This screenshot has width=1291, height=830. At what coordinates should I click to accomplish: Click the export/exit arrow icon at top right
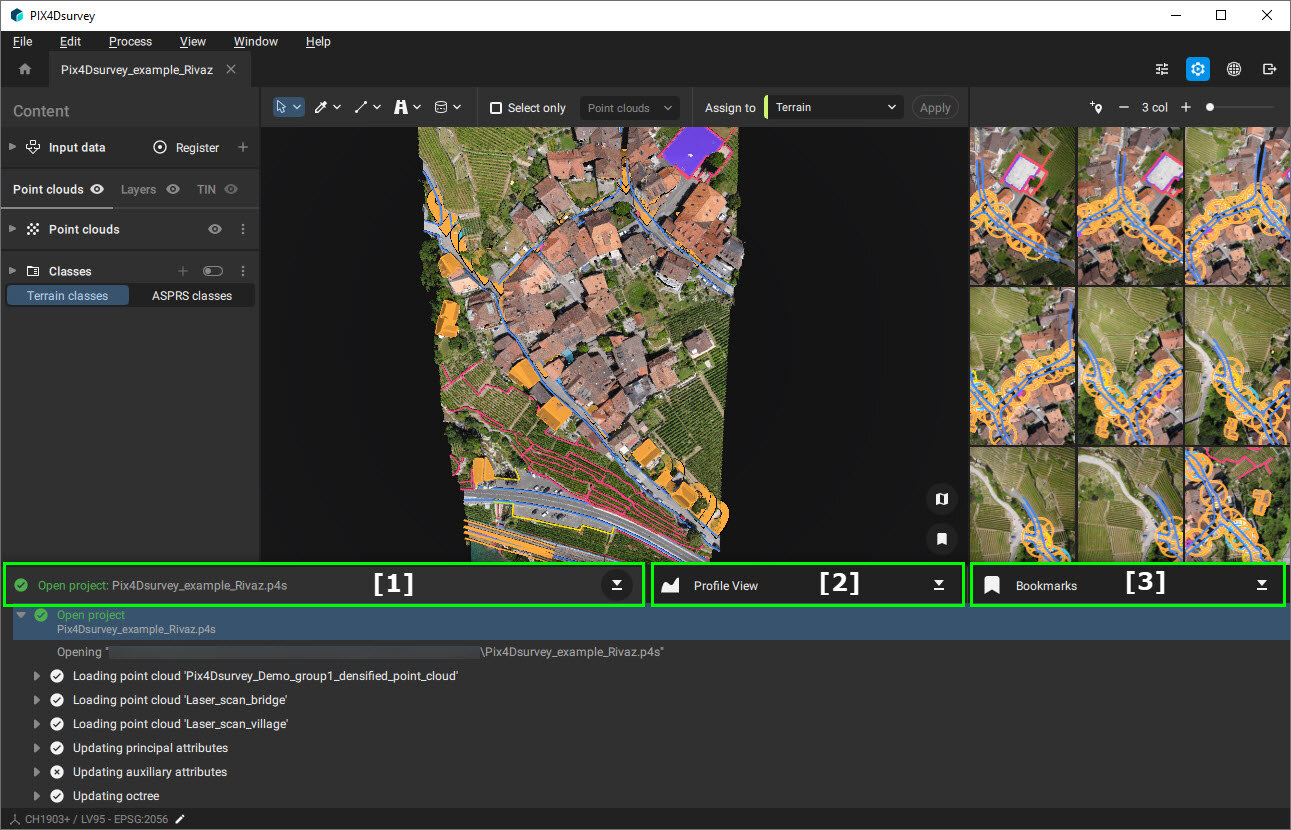[x=1270, y=69]
